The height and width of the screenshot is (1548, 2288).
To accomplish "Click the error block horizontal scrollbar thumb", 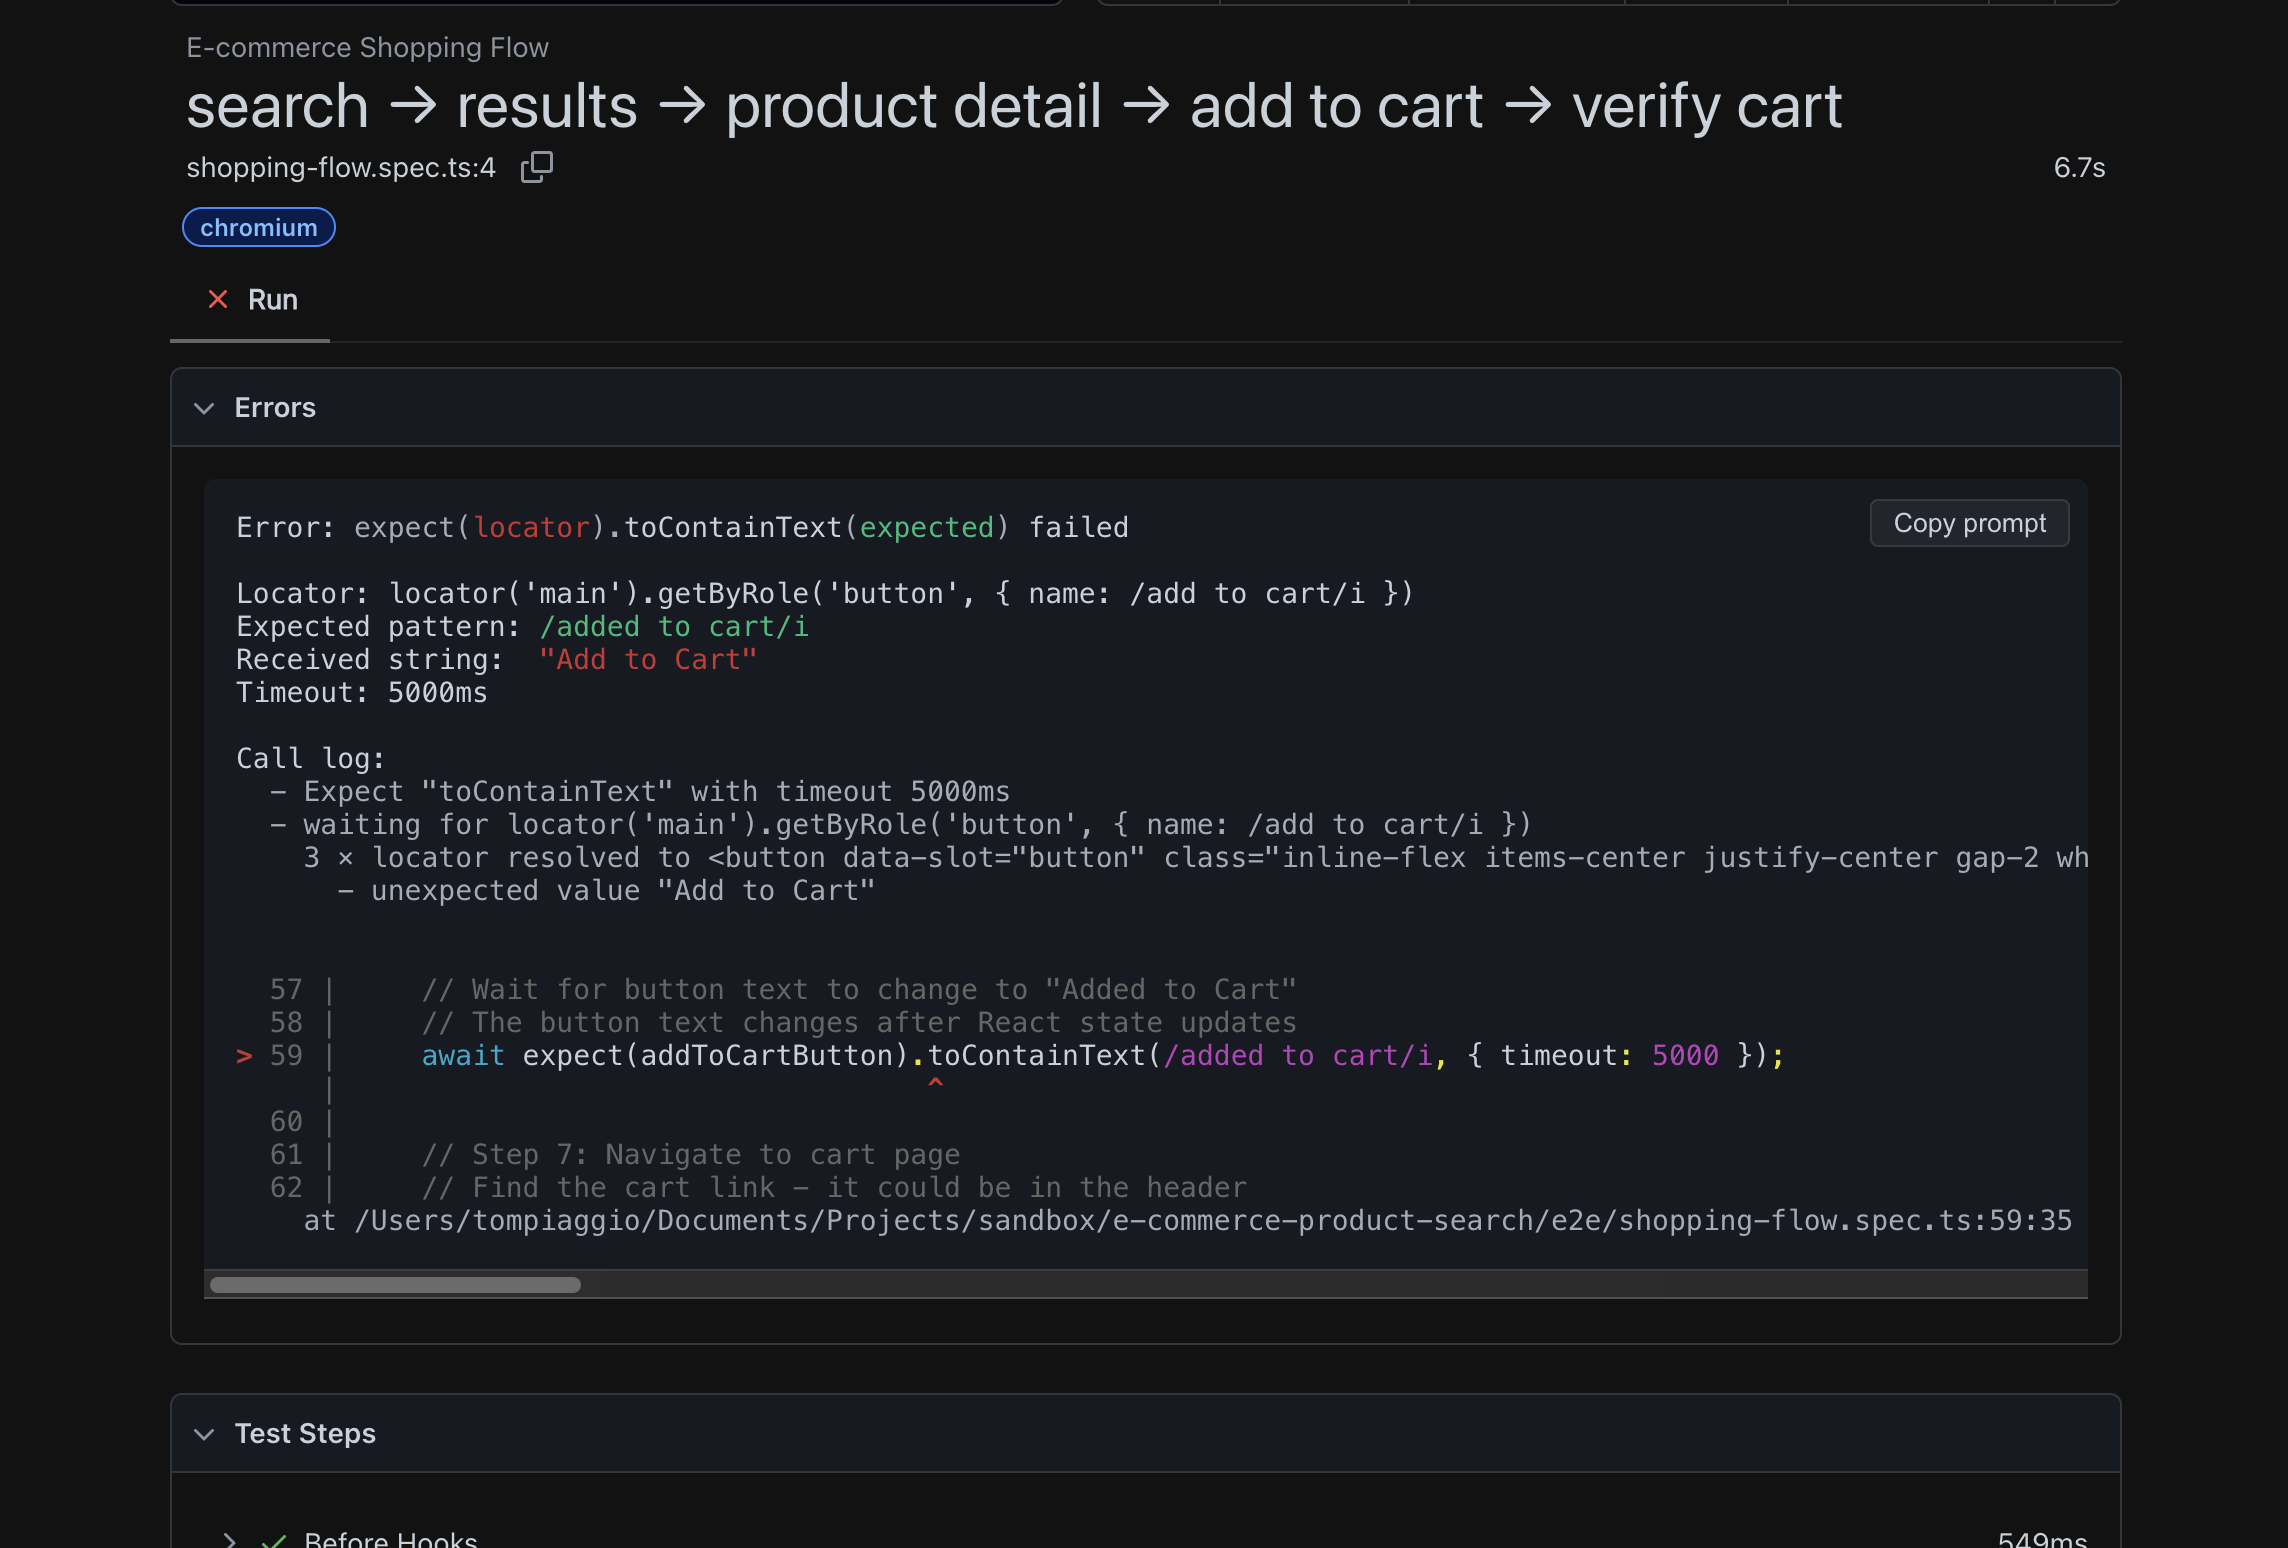I will [395, 1285].
